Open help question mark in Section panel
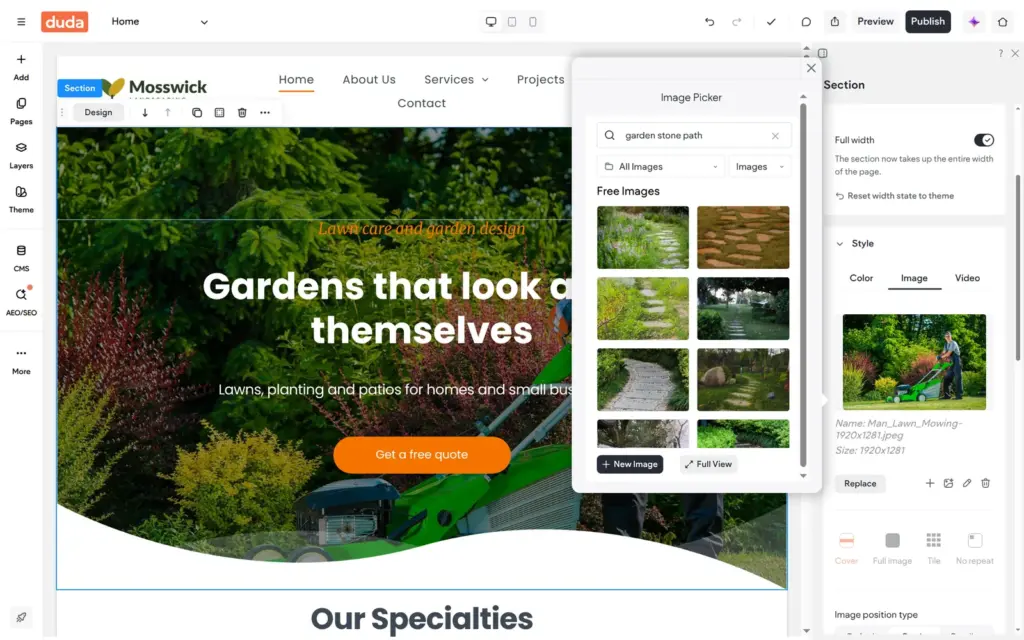This screenshot has width=1024, height=640. (x=1000, y=54)
